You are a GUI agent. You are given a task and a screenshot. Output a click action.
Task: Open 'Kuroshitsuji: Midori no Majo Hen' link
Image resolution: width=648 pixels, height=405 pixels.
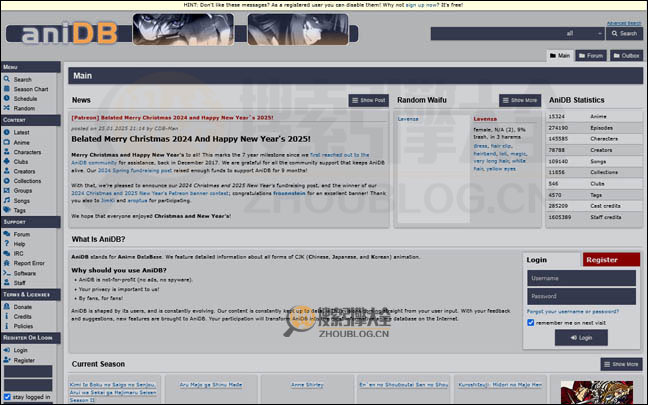coord(500,384)
